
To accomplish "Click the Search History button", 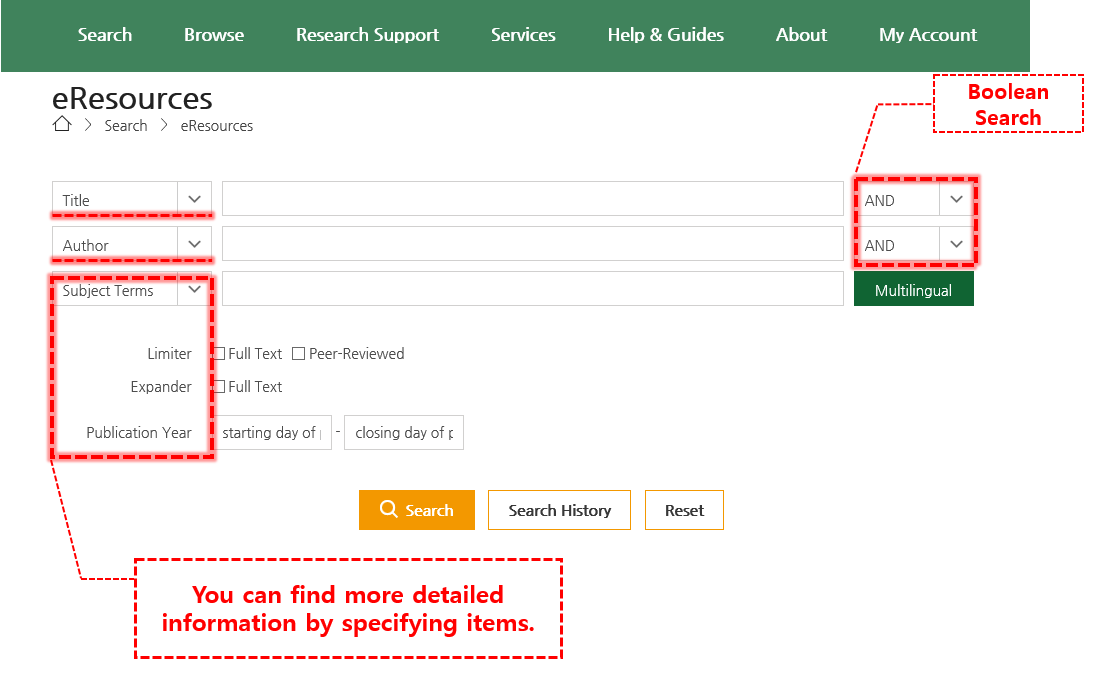I will tap(559, 510).
